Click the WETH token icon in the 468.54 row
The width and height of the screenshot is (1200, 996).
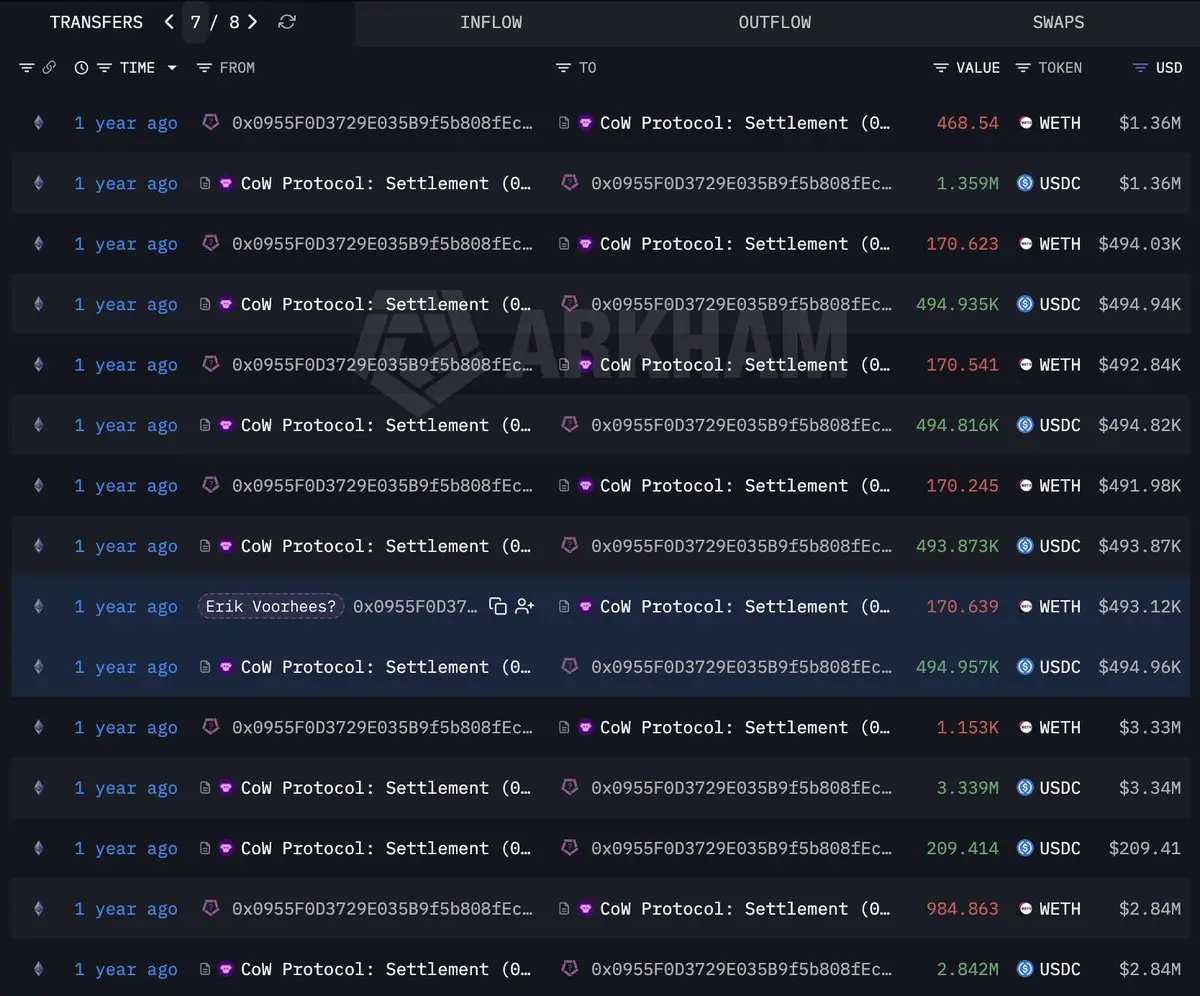click(1025, 123)
